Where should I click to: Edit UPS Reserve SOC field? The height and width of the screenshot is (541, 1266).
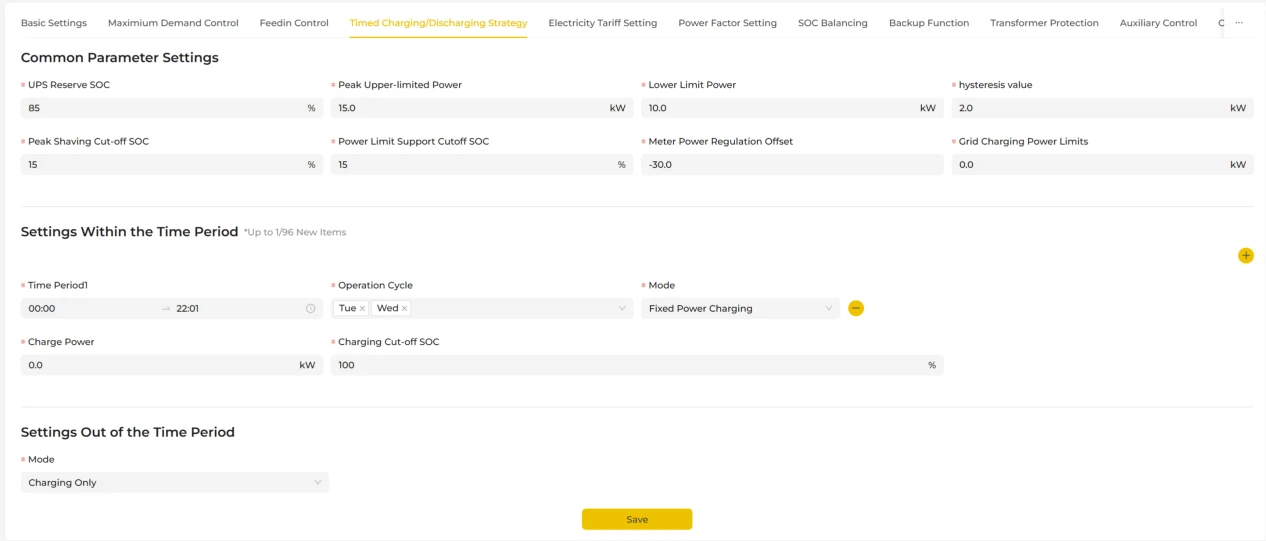(172, 108)
